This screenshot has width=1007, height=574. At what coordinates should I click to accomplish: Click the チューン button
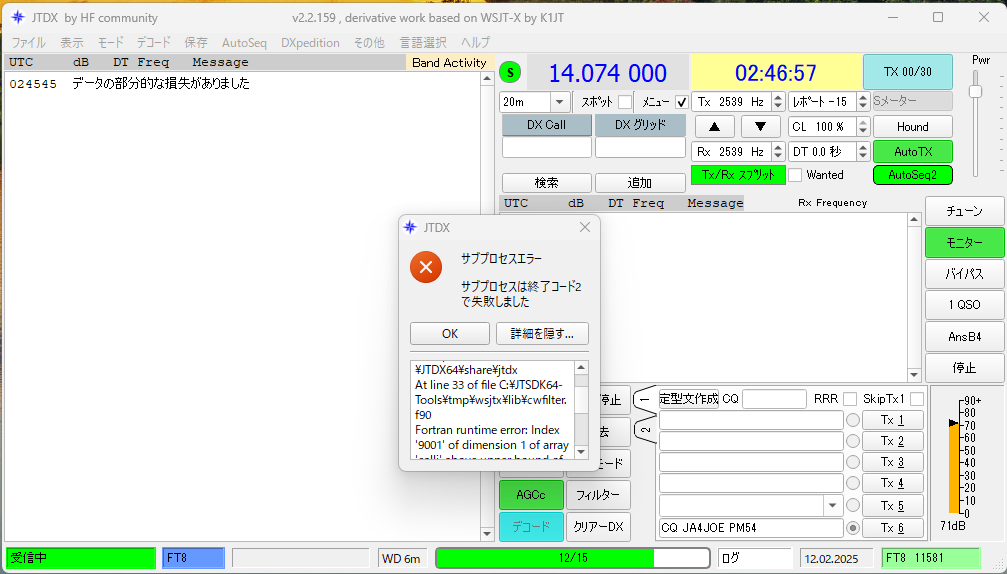click(964, 211)
